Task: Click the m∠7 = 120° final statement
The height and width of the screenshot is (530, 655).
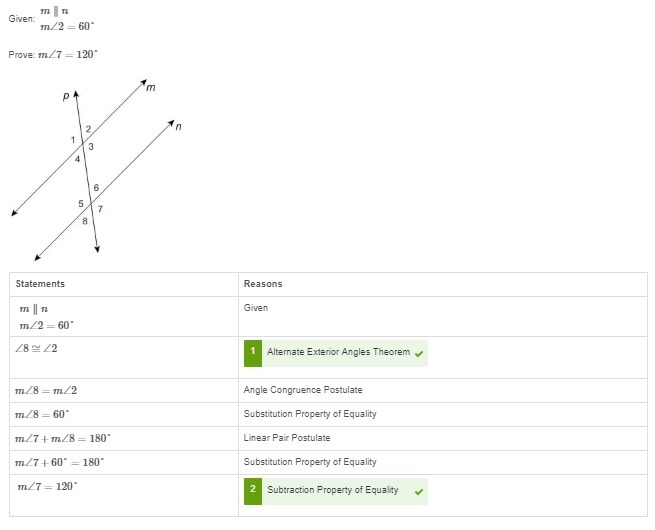Action: point(48,486)
